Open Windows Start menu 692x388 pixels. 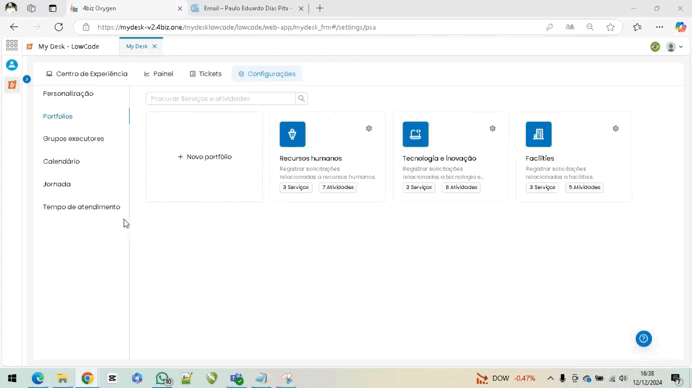tap(12, 378)
